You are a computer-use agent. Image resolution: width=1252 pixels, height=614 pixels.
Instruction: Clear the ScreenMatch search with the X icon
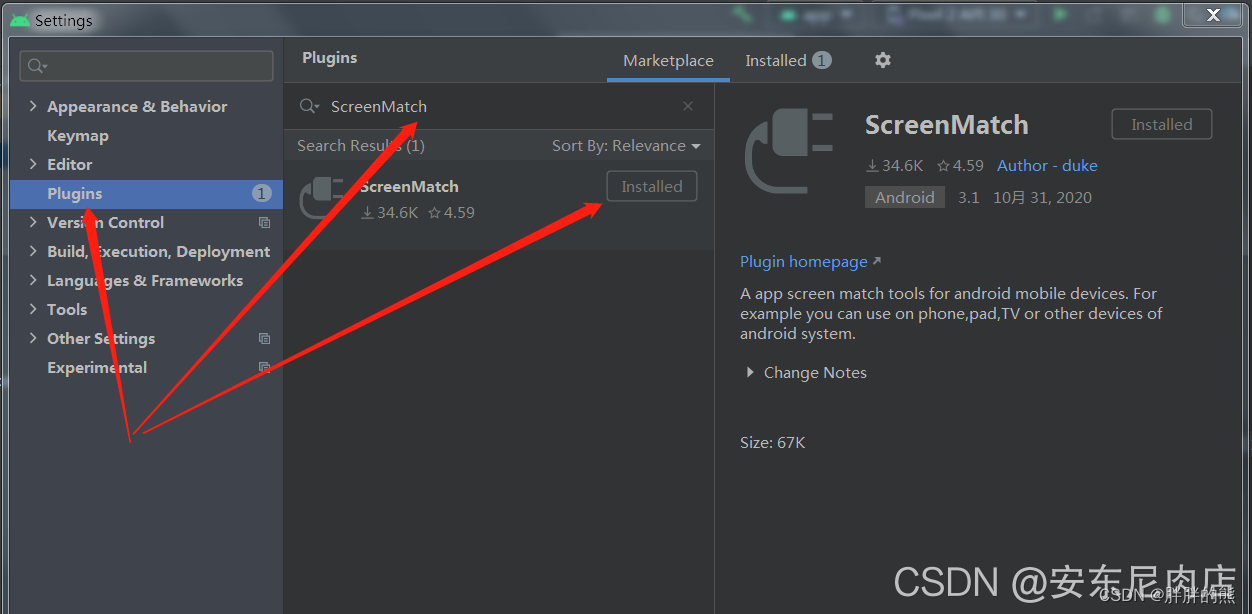(x=688, y=106)
